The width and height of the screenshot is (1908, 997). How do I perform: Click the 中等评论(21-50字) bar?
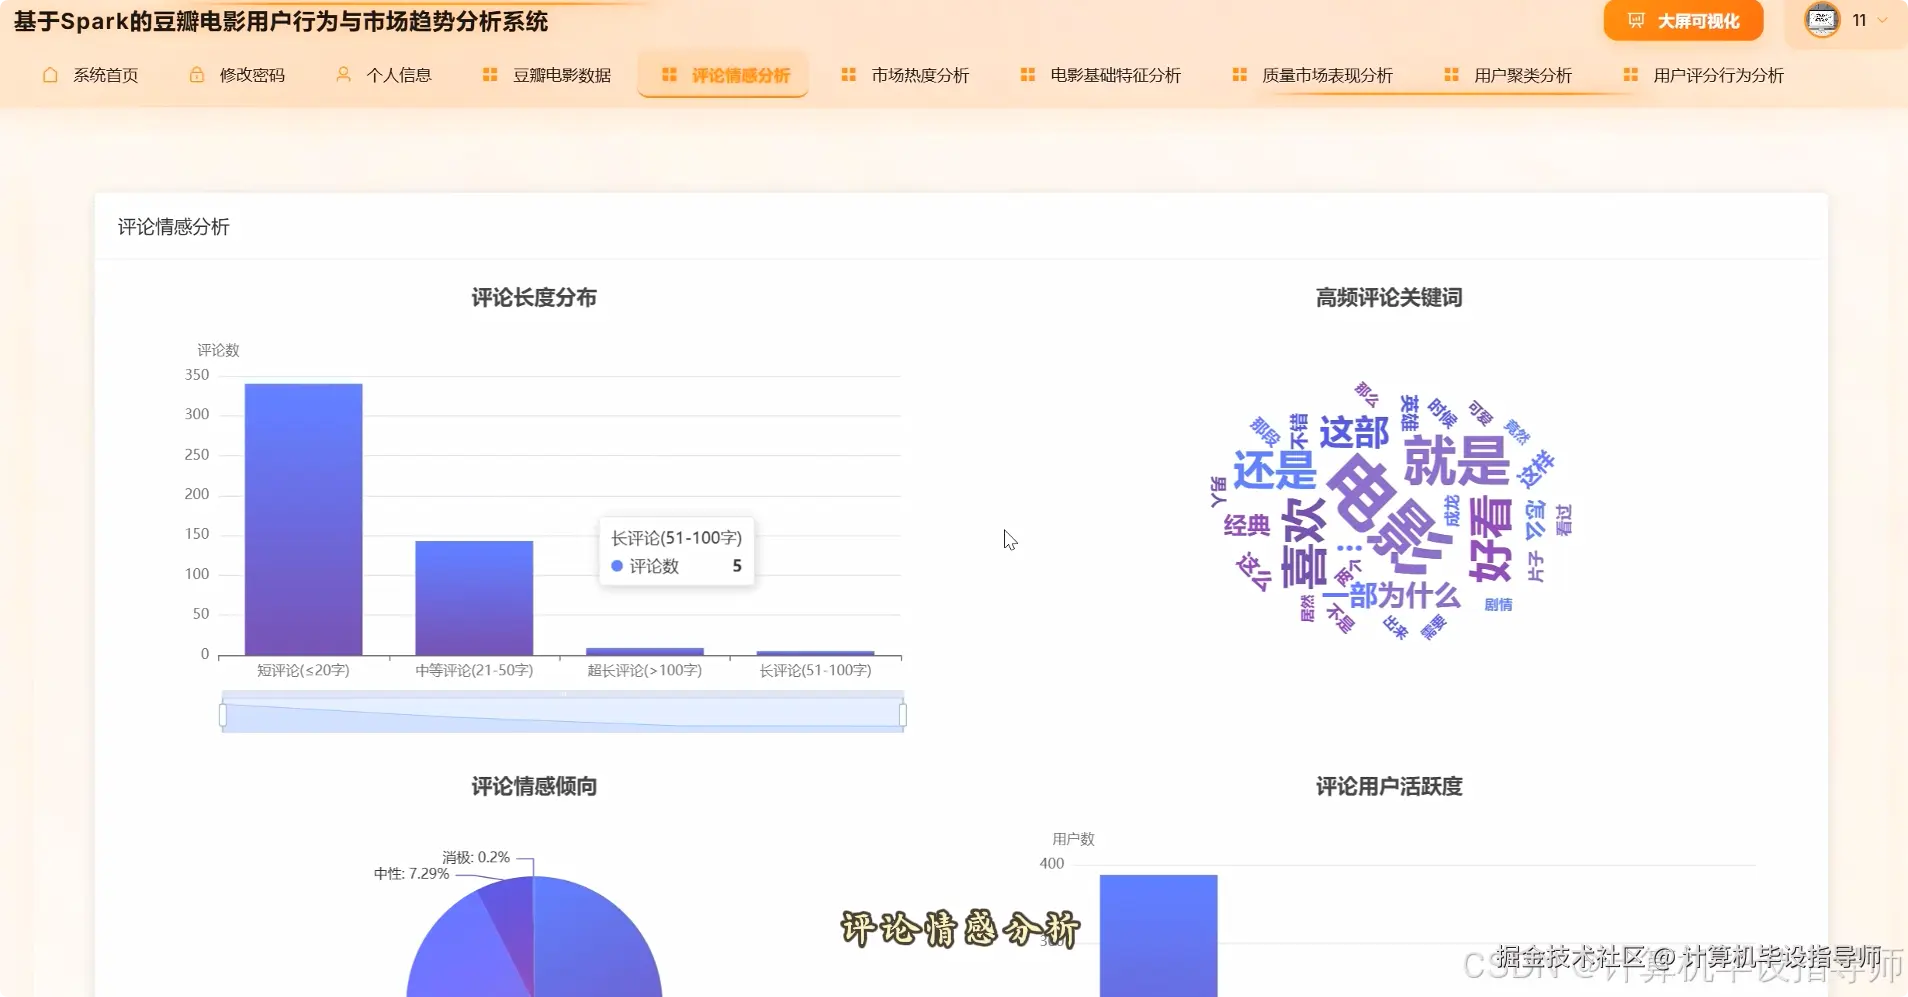[x=474, y=598]
